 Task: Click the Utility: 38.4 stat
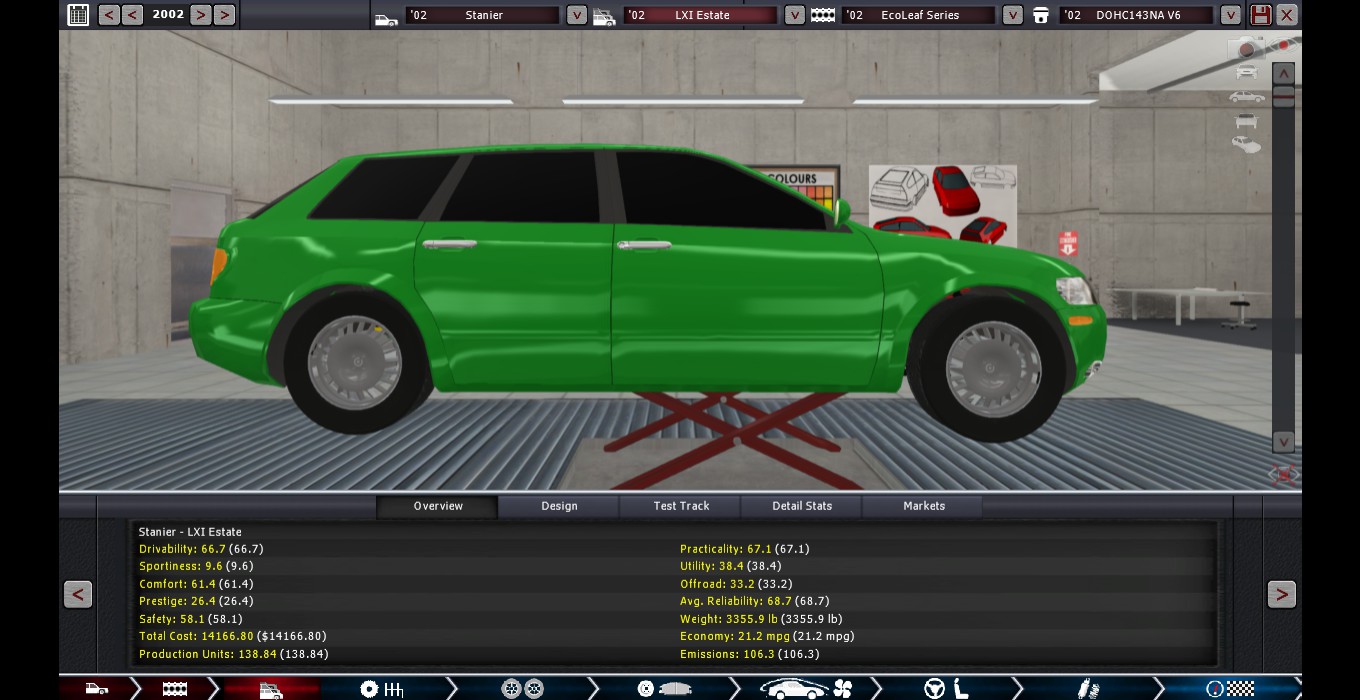(x=731, y=566)
